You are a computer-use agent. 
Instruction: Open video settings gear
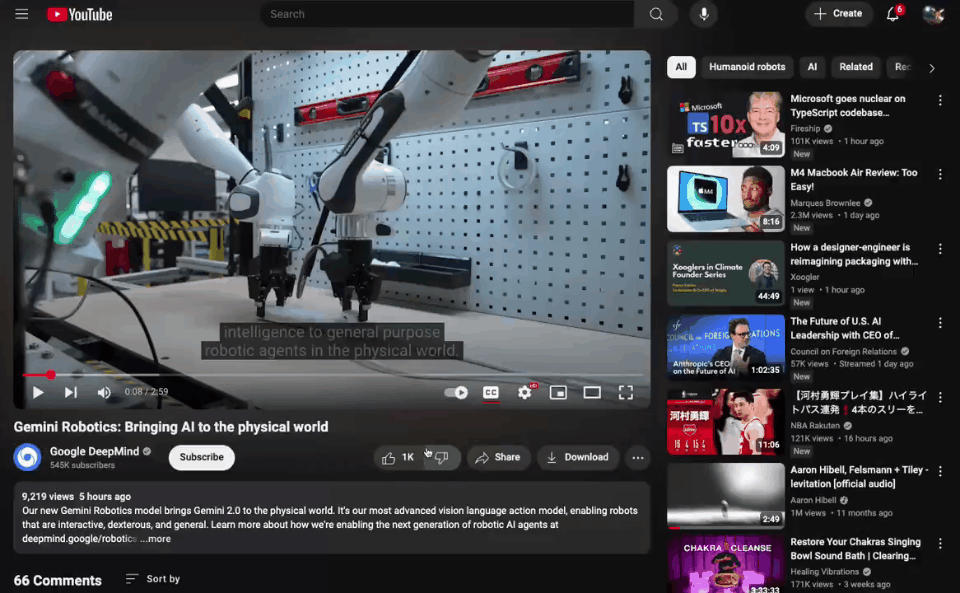(x=524, y=392)
